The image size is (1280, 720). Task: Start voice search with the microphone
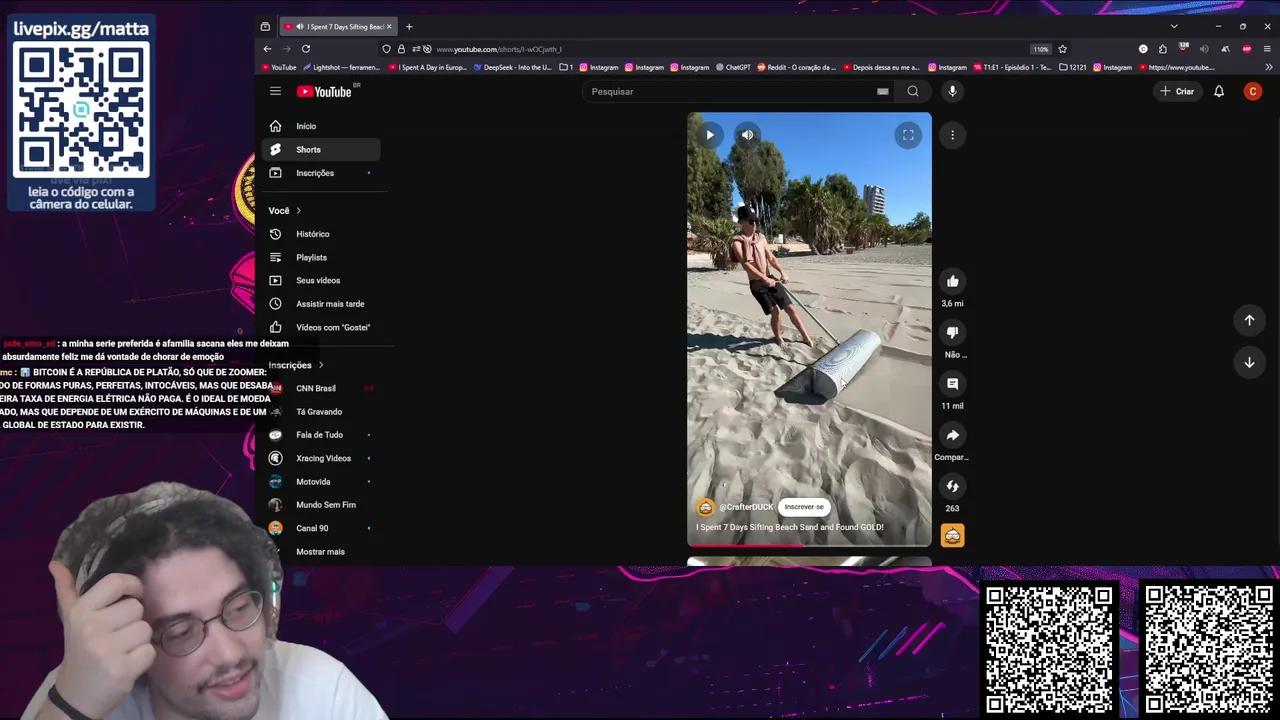[952, 91]
